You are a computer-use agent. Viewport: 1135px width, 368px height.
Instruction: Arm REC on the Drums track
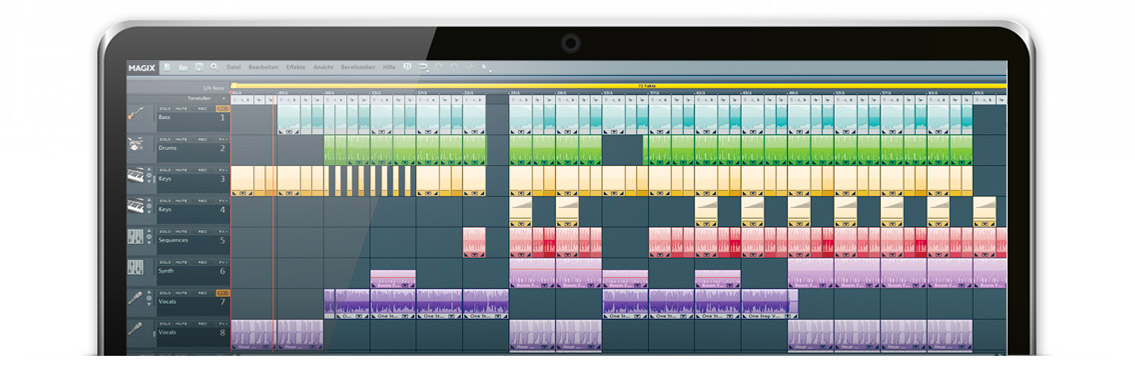click(x=202, y=139)
